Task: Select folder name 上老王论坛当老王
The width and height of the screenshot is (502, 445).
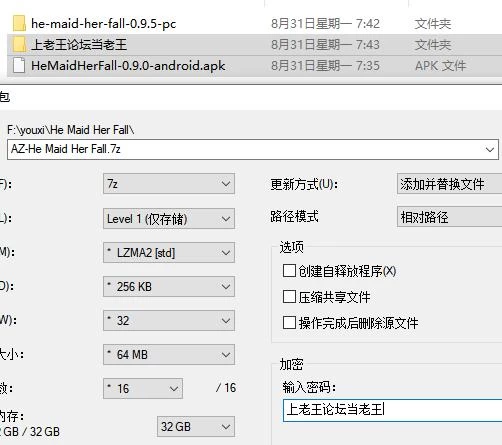Action: coord(79,45)
